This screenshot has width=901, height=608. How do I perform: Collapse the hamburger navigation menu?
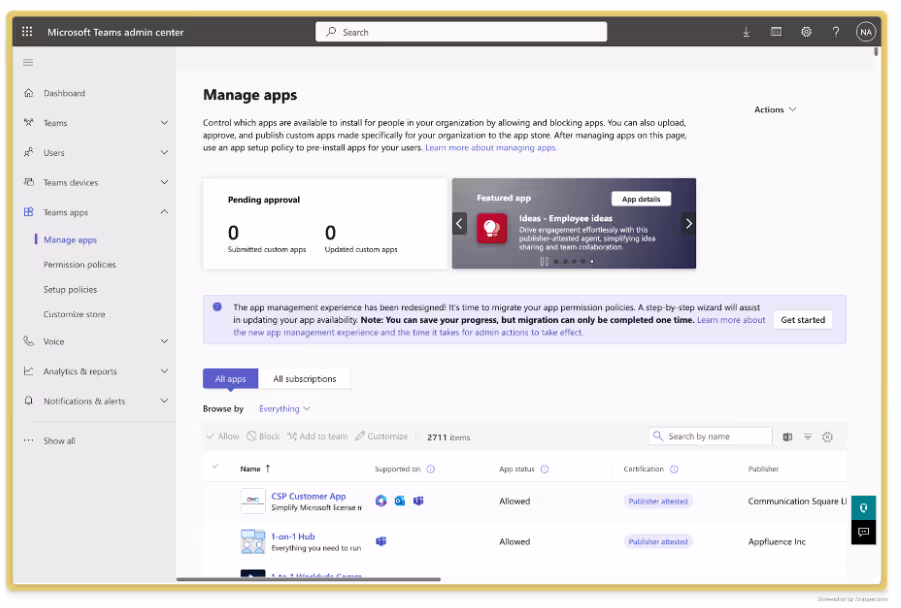28,63
